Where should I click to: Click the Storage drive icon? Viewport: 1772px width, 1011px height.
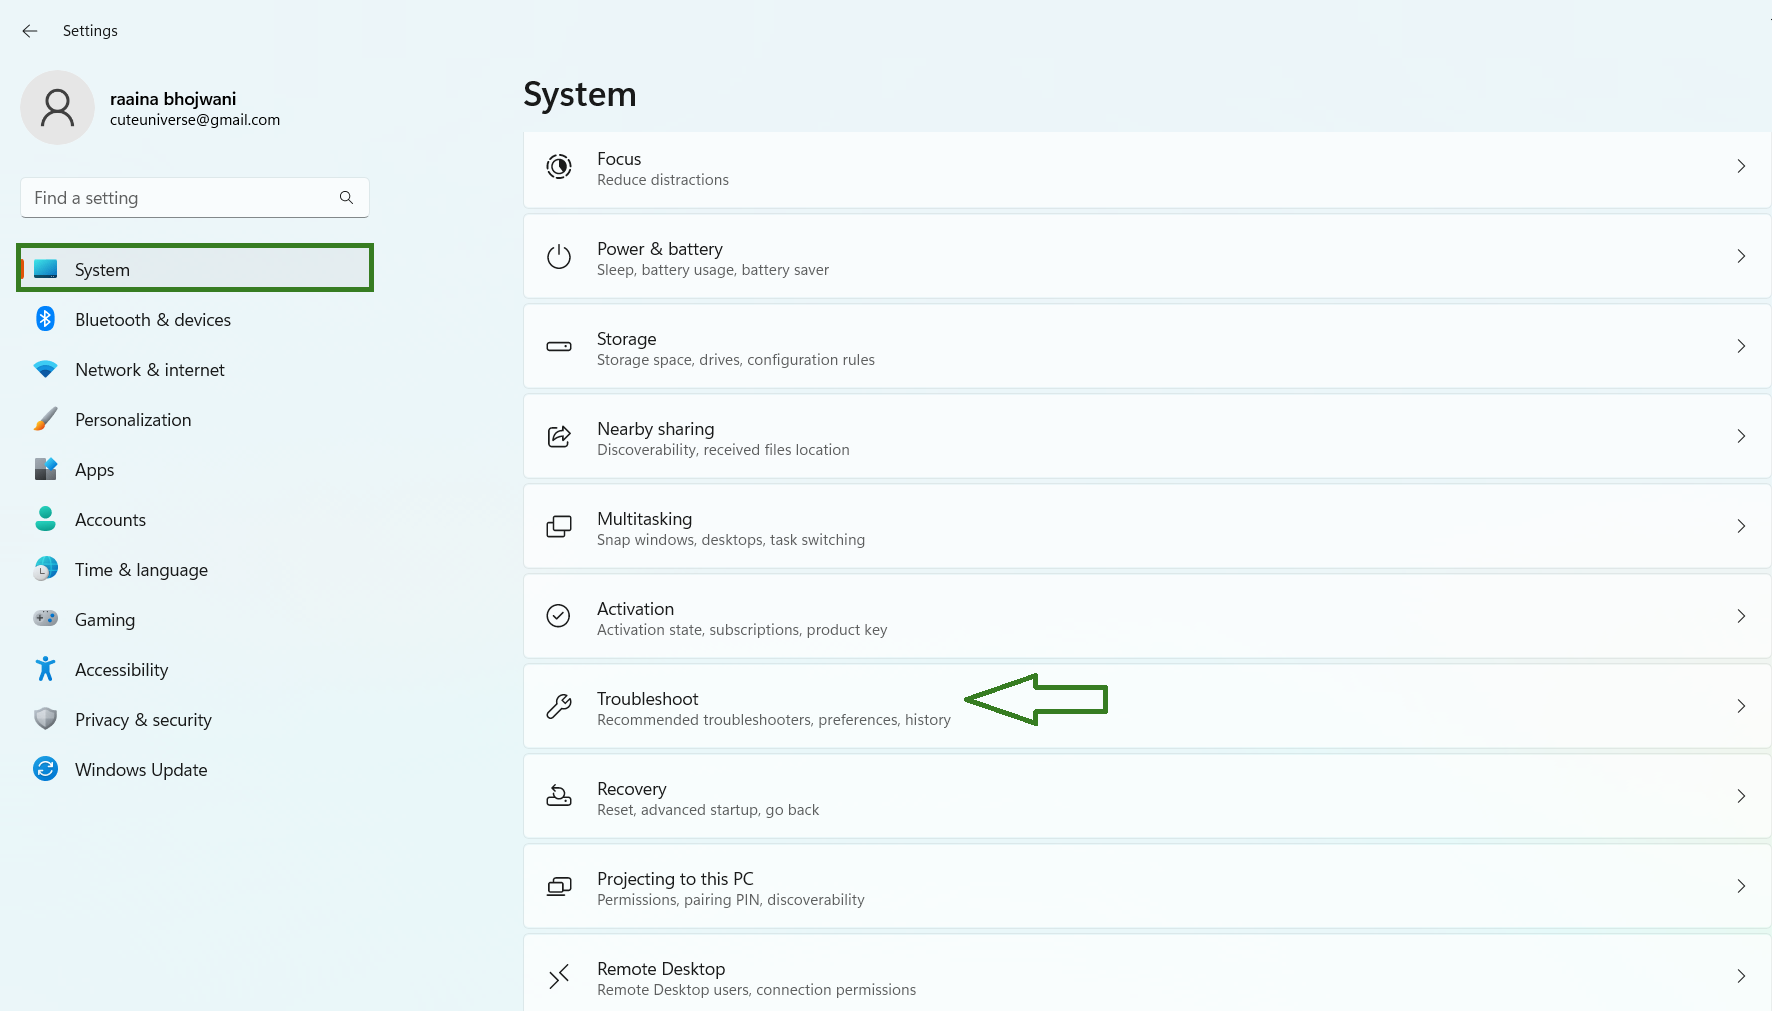point(559,347)
